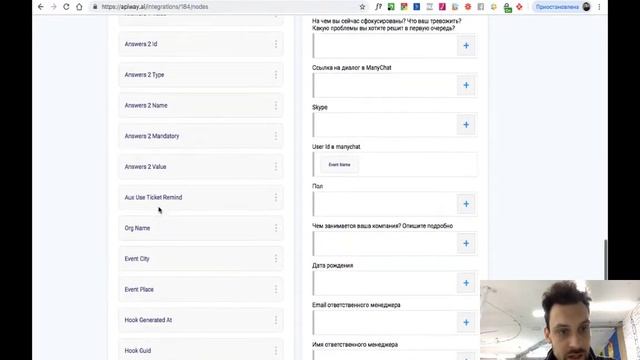Open options menu for Event Place
Viewport: 640px width, 360px height.
click(x=276, y=289)
